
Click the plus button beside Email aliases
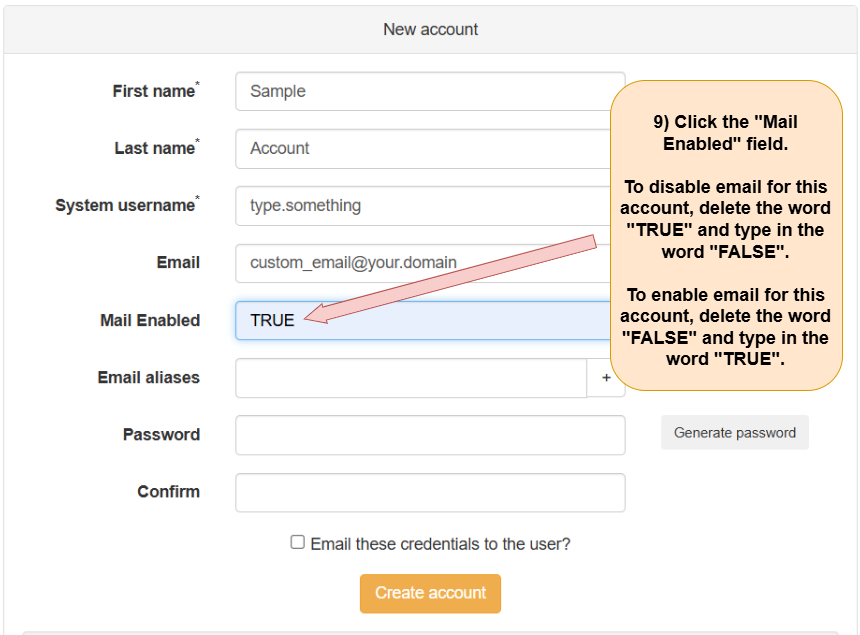click(x=606, y=378)
